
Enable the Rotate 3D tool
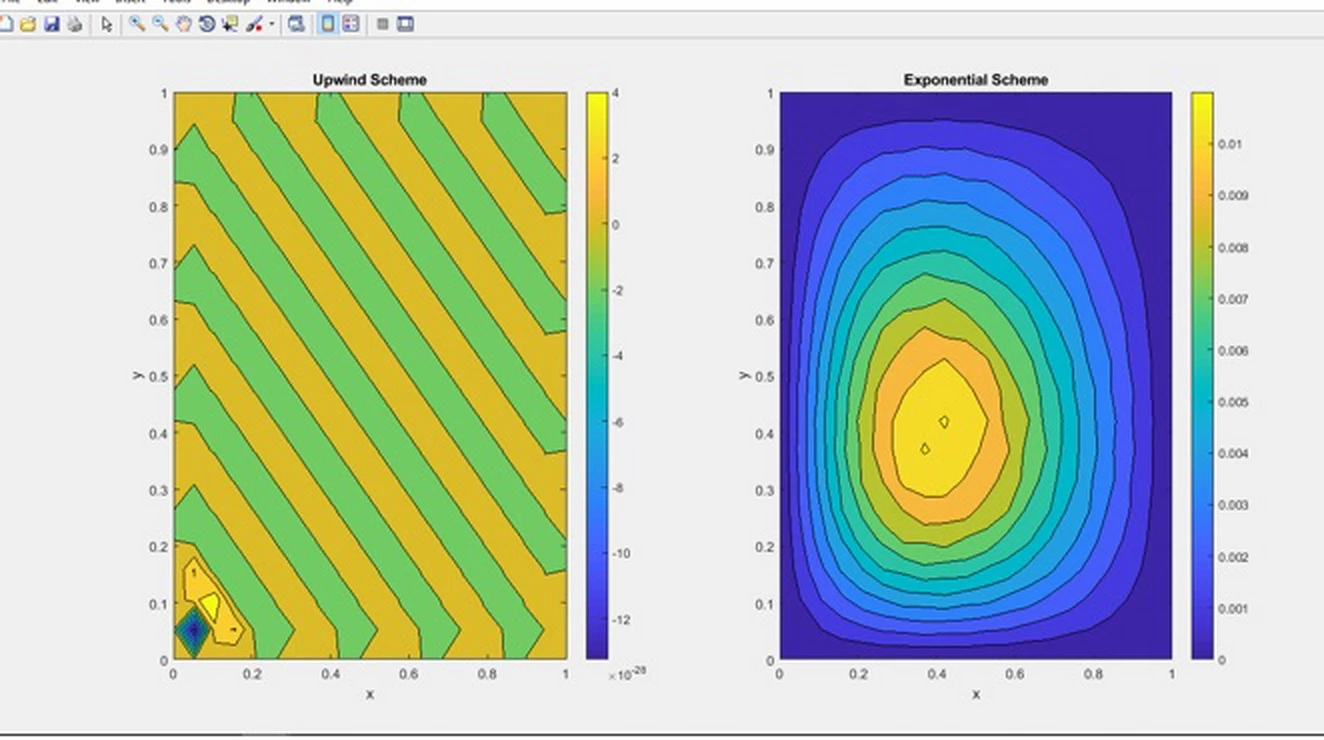tap(207, 24)
